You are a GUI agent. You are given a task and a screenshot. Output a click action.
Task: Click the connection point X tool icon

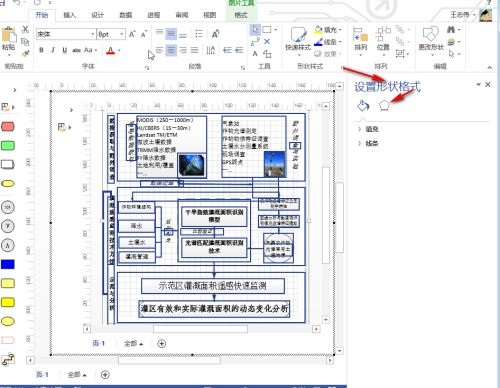click(267, 42)
